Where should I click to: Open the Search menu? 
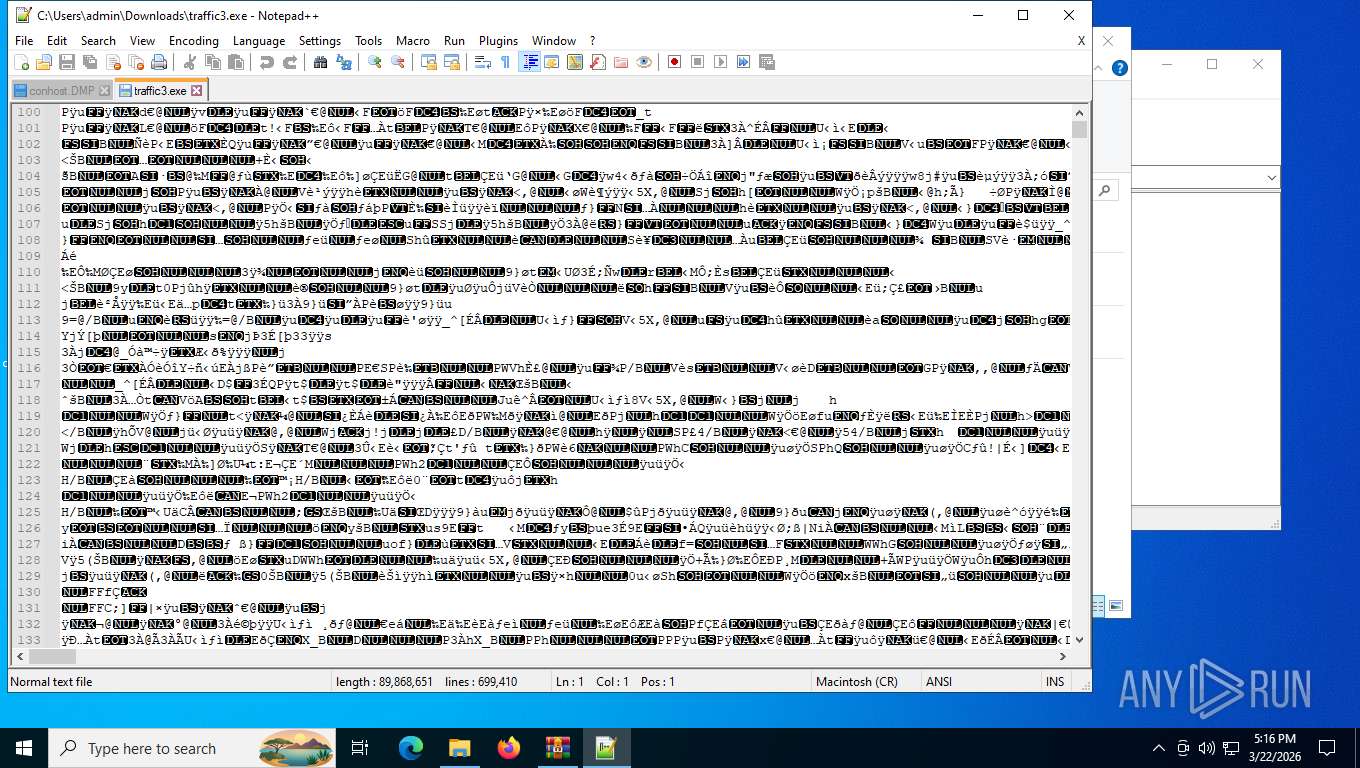pyautogui.click(x=98, y=40)
